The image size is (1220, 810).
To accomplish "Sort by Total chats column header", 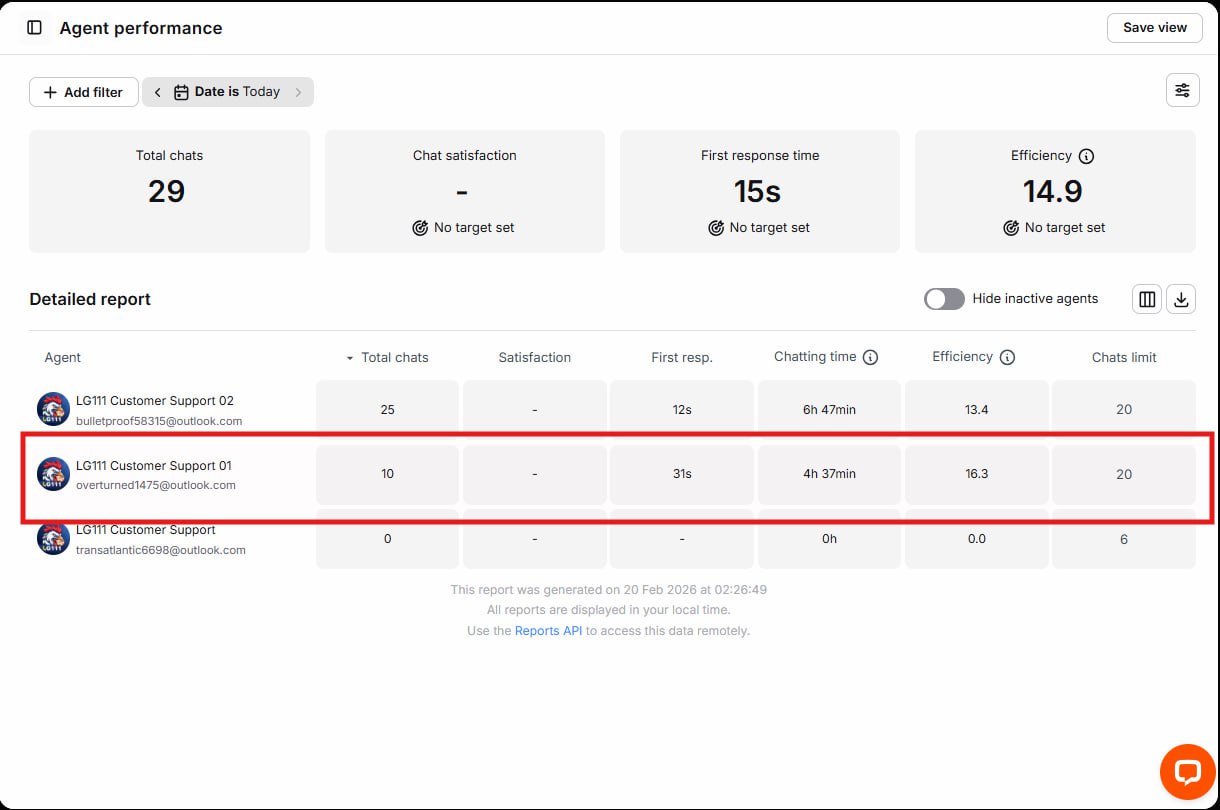I will [x=394, y=357].
